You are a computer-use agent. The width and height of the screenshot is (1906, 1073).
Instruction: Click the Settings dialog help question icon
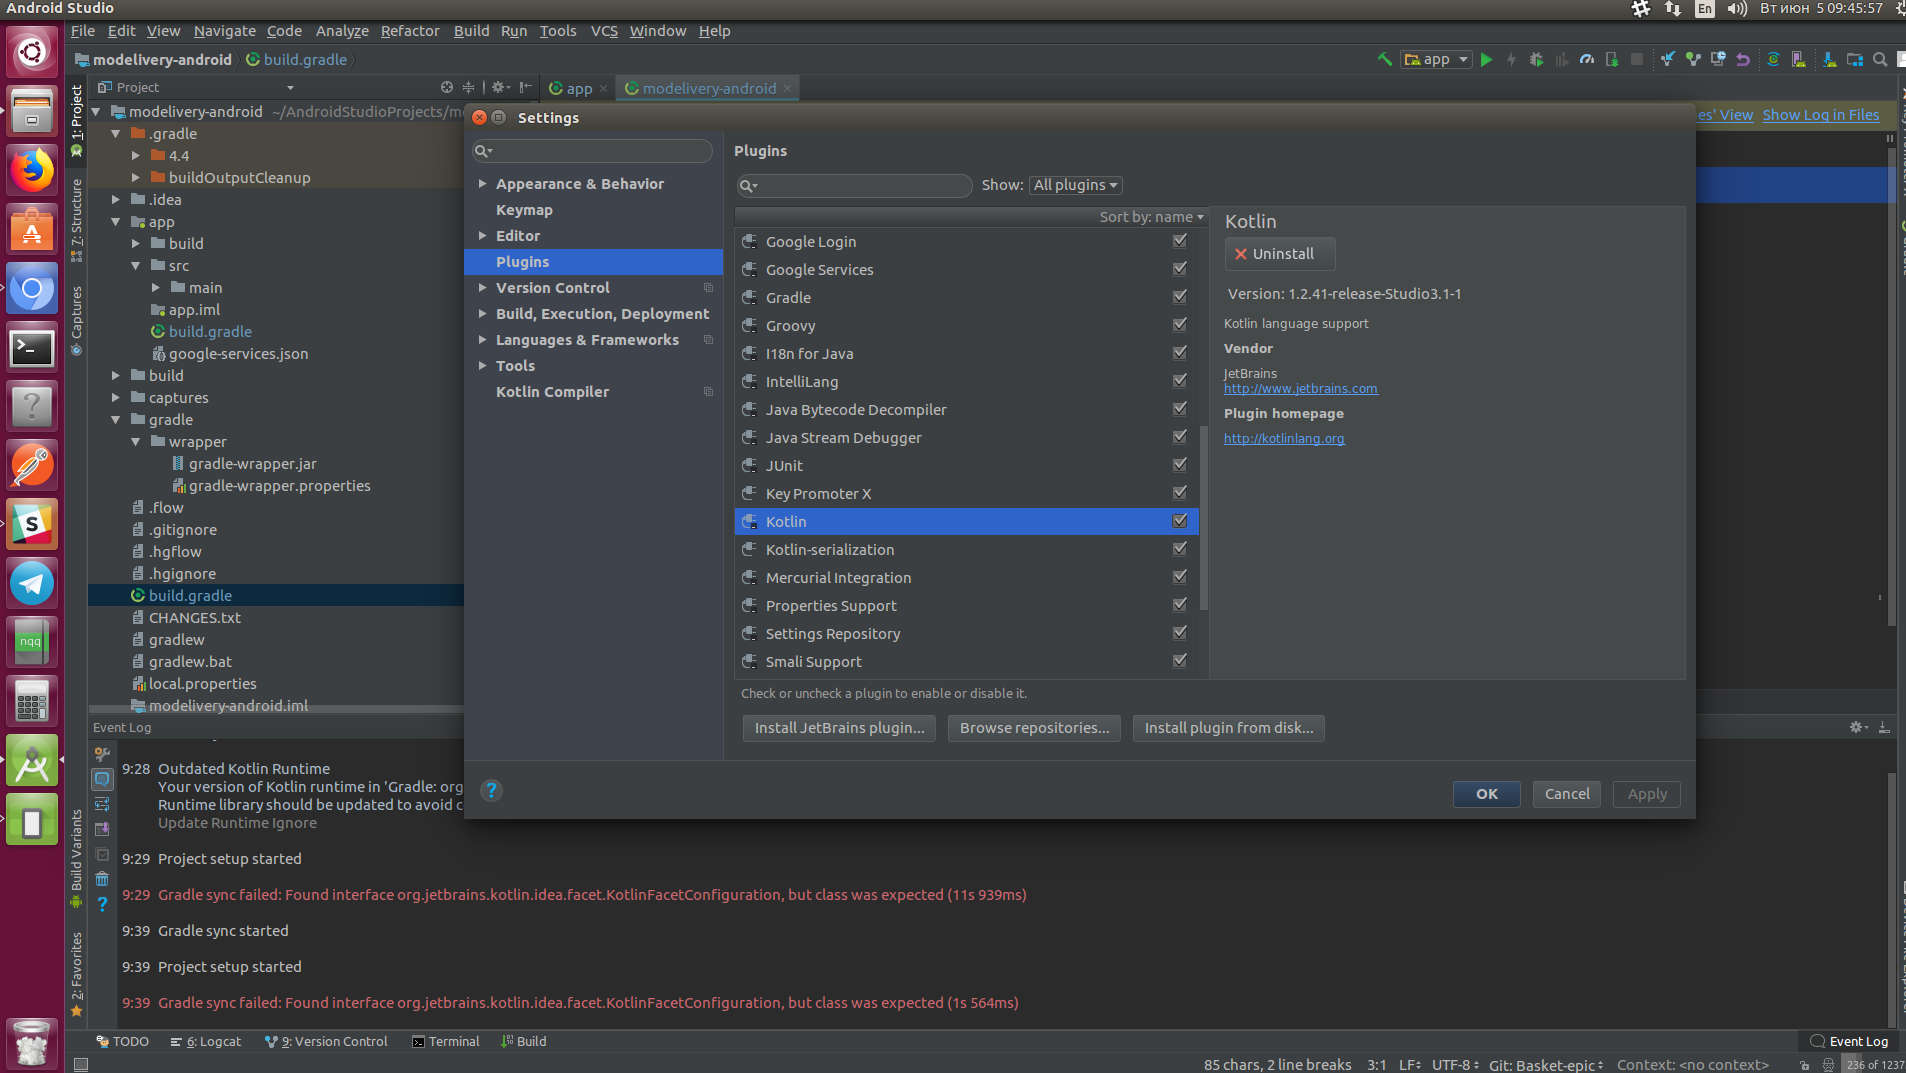click(491, 790)
